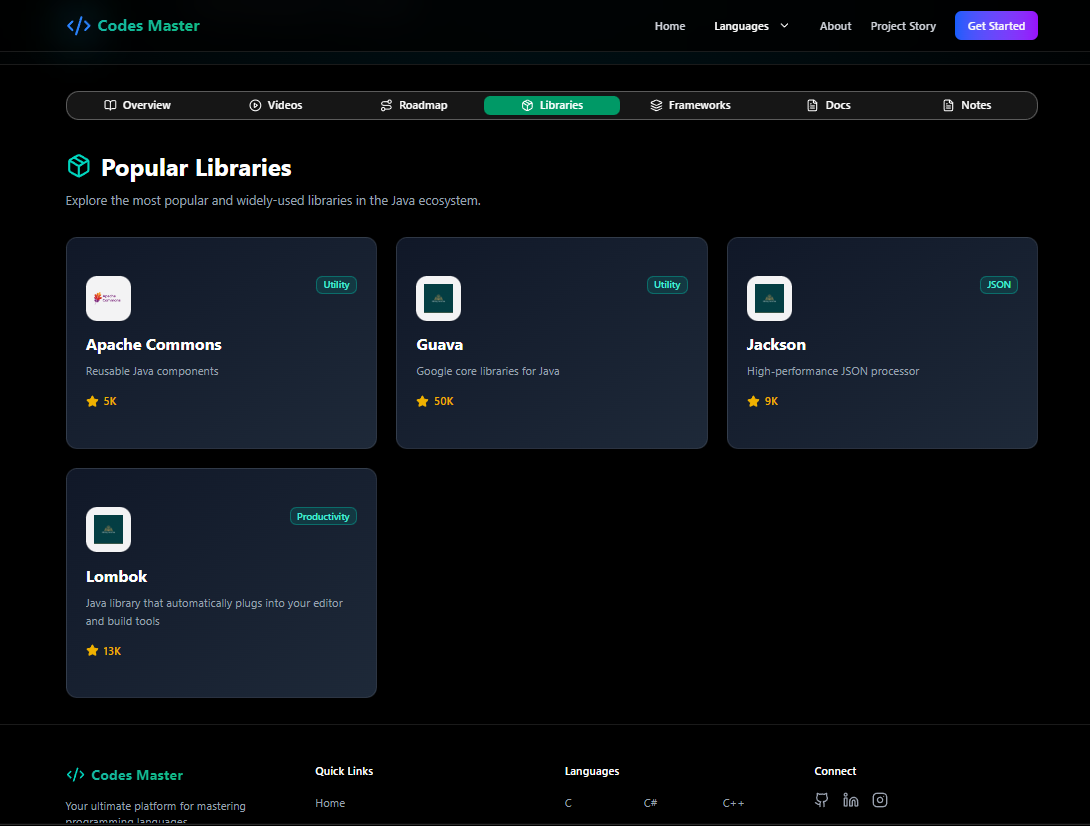Open the Project Story link
Image resolution: width=1090 pixels, height=826 pixels.
tap(903, 26)
